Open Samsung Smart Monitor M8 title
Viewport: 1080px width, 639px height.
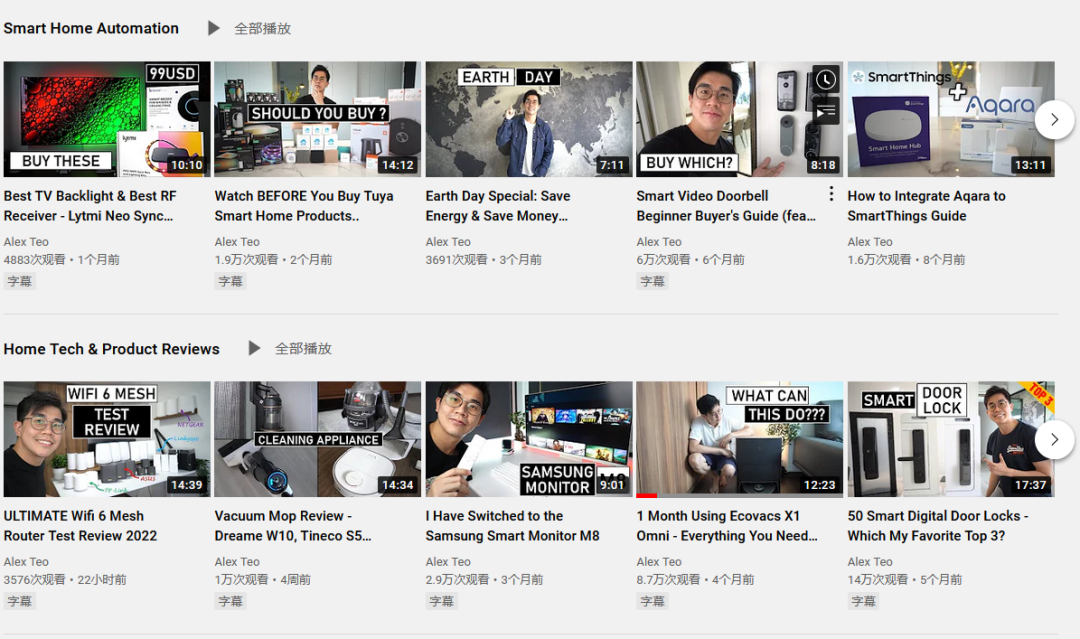[x=512, y=526]
